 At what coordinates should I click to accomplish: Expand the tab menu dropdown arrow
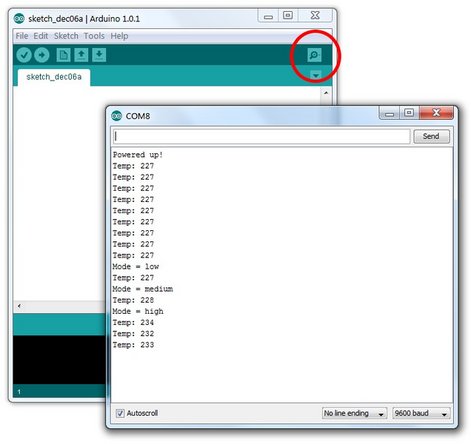pyautogui.click(x=315, y=75)
